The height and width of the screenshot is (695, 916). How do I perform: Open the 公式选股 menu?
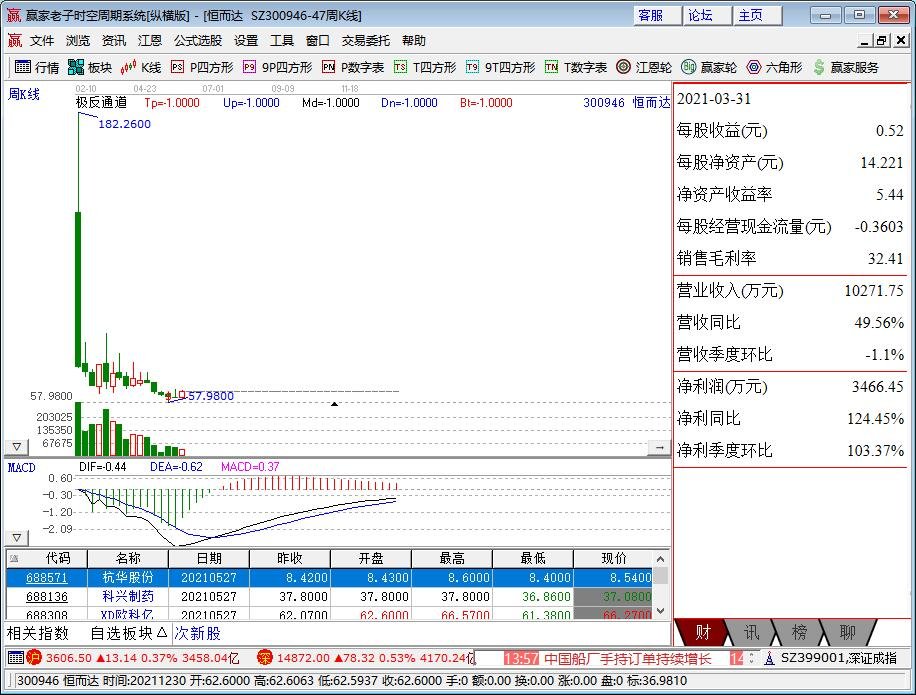click(x=198, y=40)
